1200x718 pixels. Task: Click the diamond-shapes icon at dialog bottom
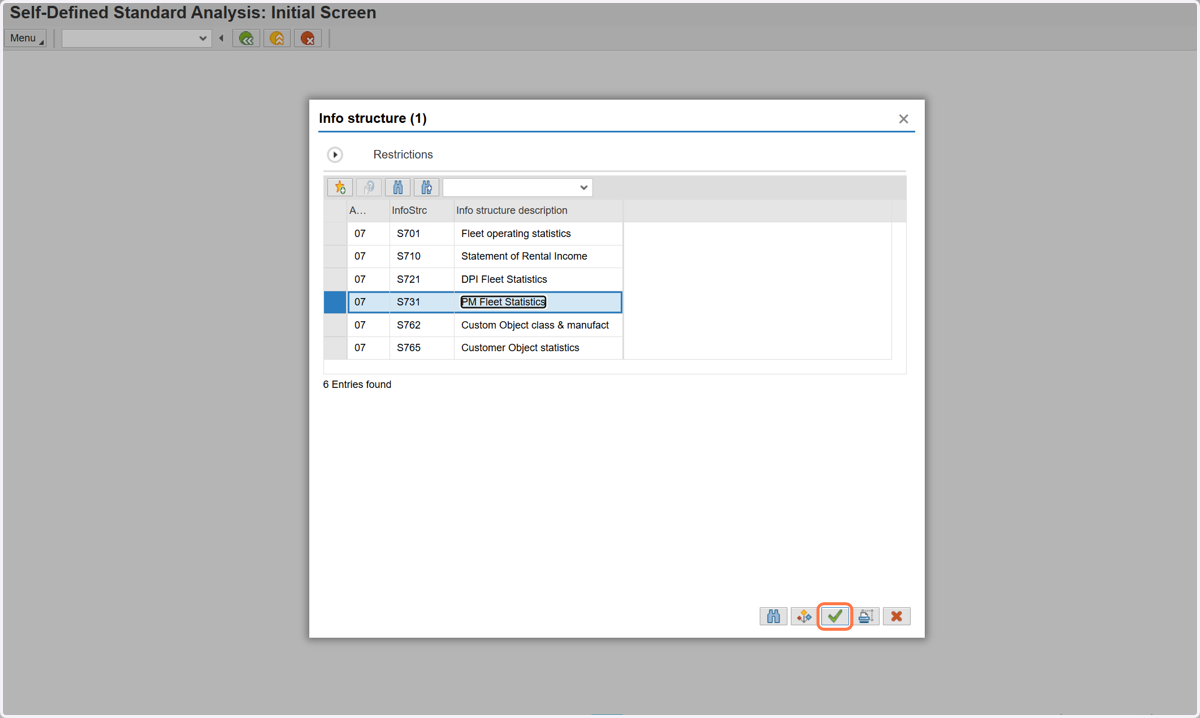(804, 616)
